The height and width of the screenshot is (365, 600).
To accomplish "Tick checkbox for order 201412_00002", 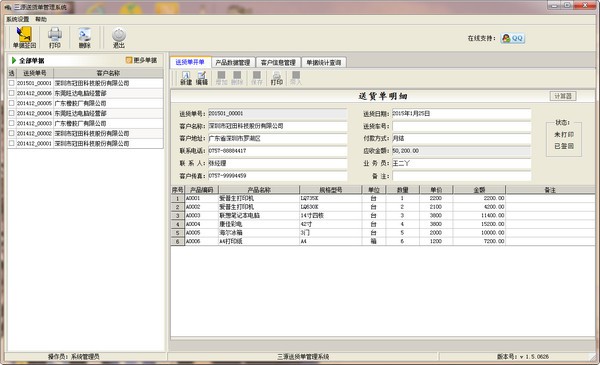I will point(11,133).
